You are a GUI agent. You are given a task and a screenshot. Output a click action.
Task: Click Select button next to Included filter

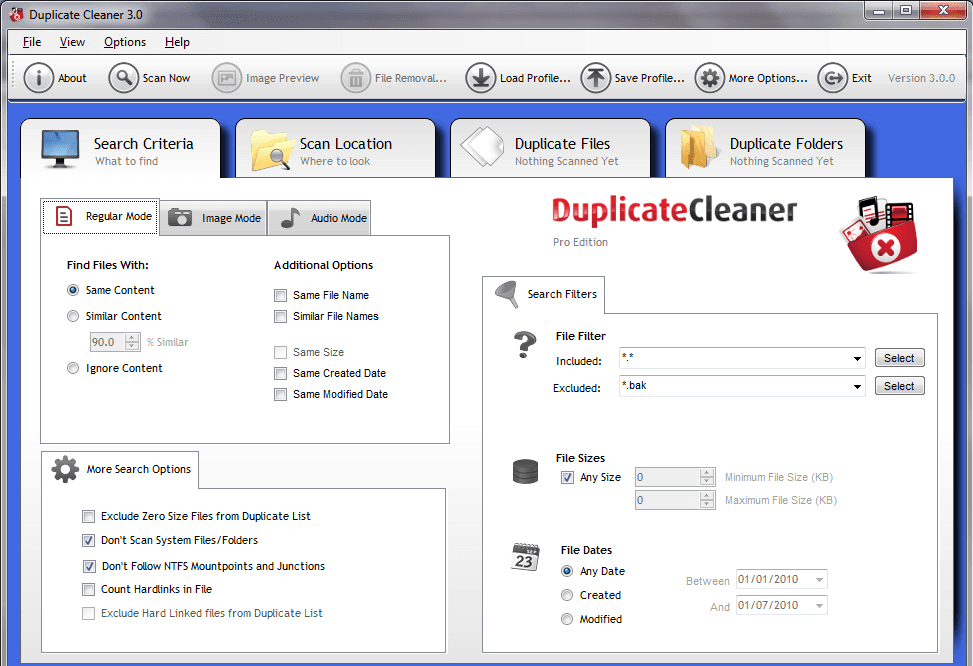click(x=900, y=358)
